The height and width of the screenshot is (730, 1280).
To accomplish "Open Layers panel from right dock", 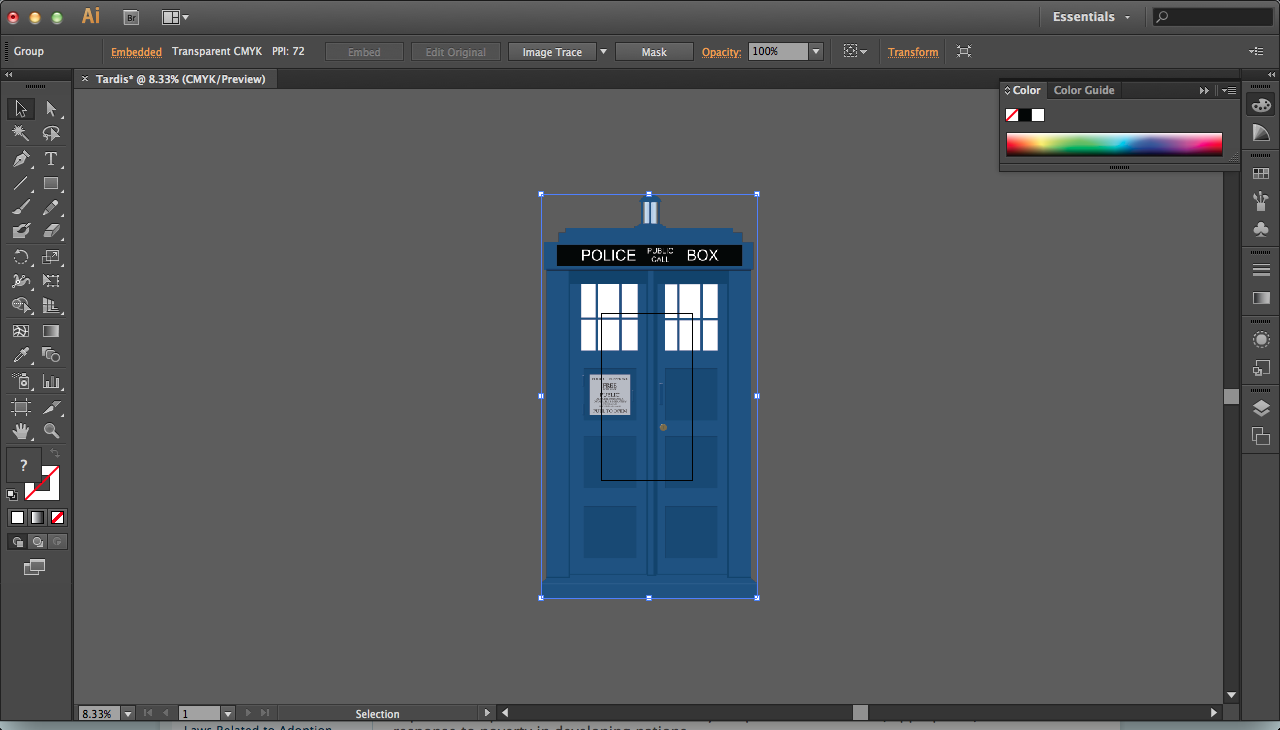I will coord(1261,408).
